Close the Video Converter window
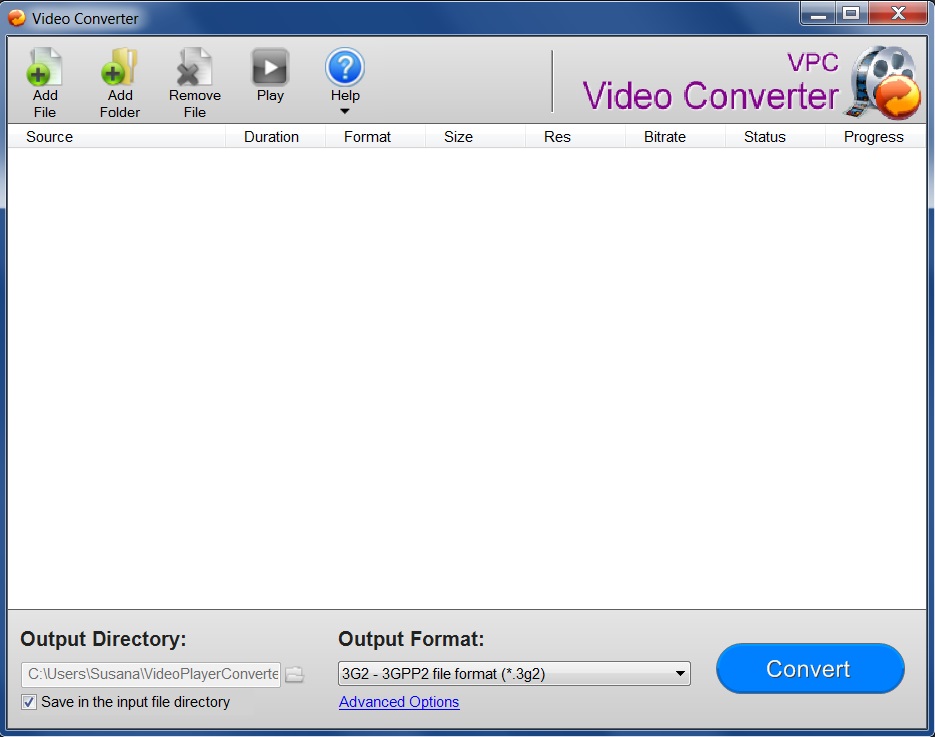The height and width of the screenshot is (737, 935). click(x=898, y=14)
